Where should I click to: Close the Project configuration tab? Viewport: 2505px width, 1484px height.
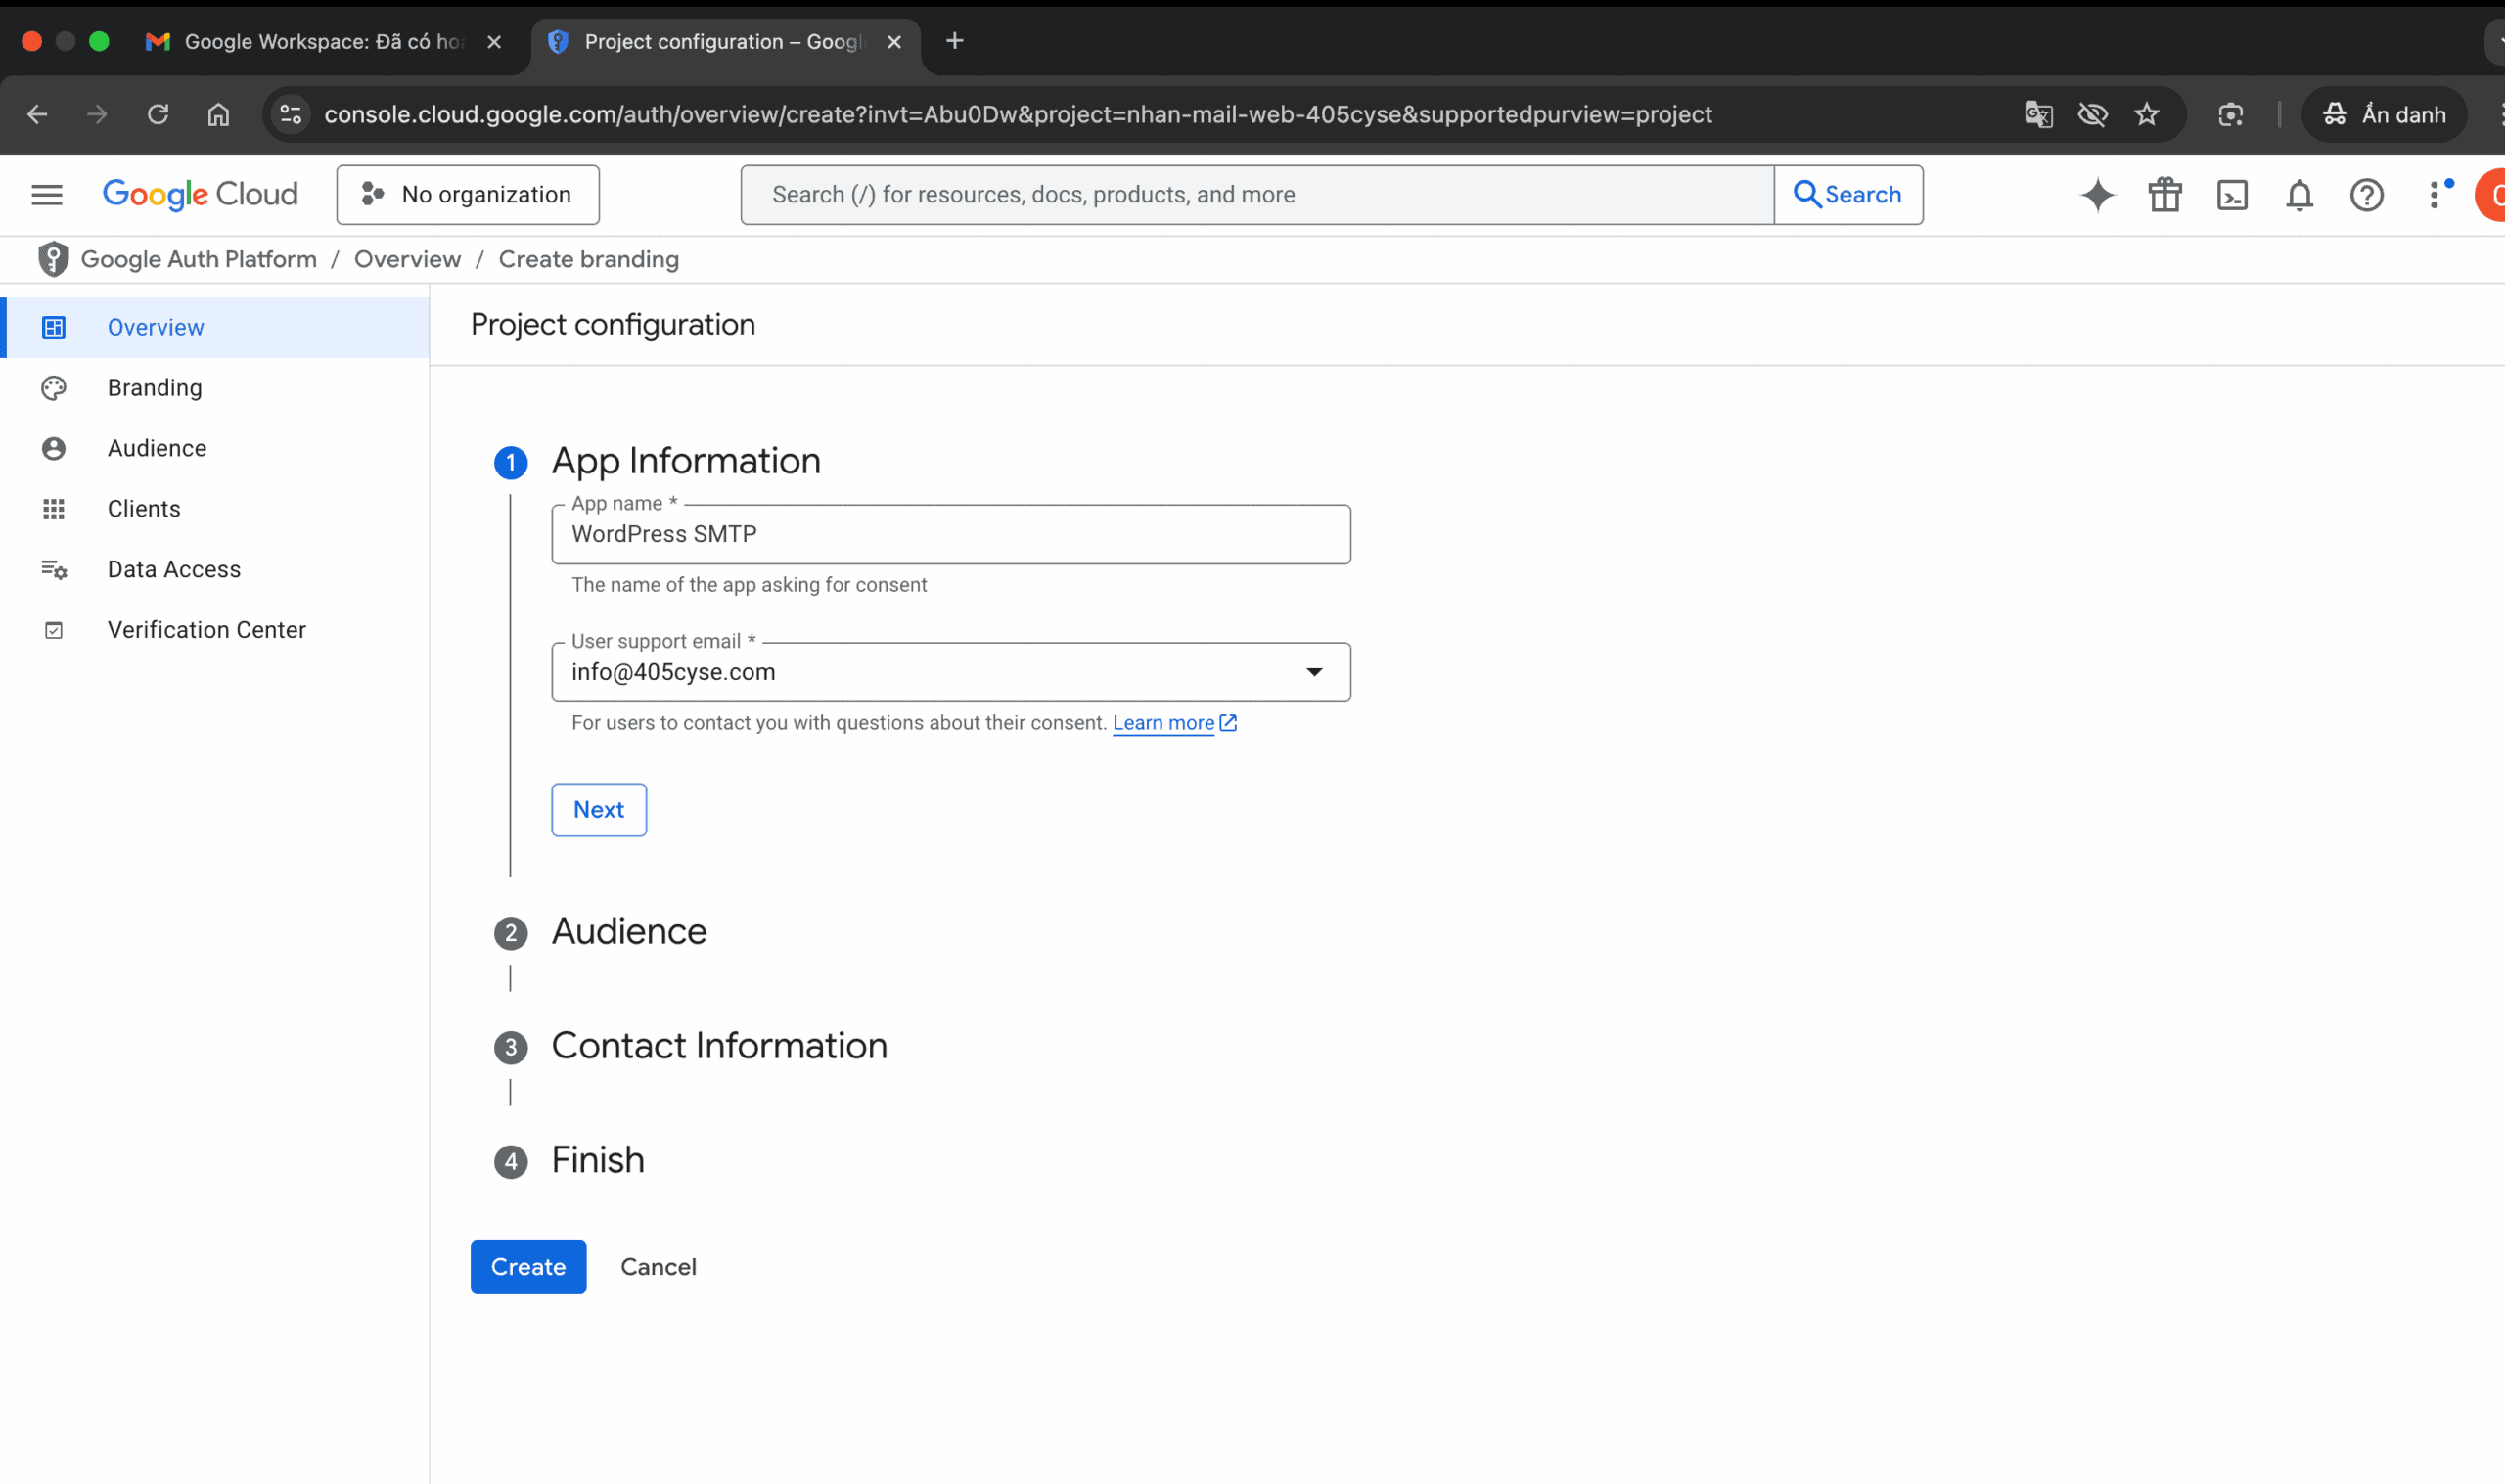coord(895,42)
